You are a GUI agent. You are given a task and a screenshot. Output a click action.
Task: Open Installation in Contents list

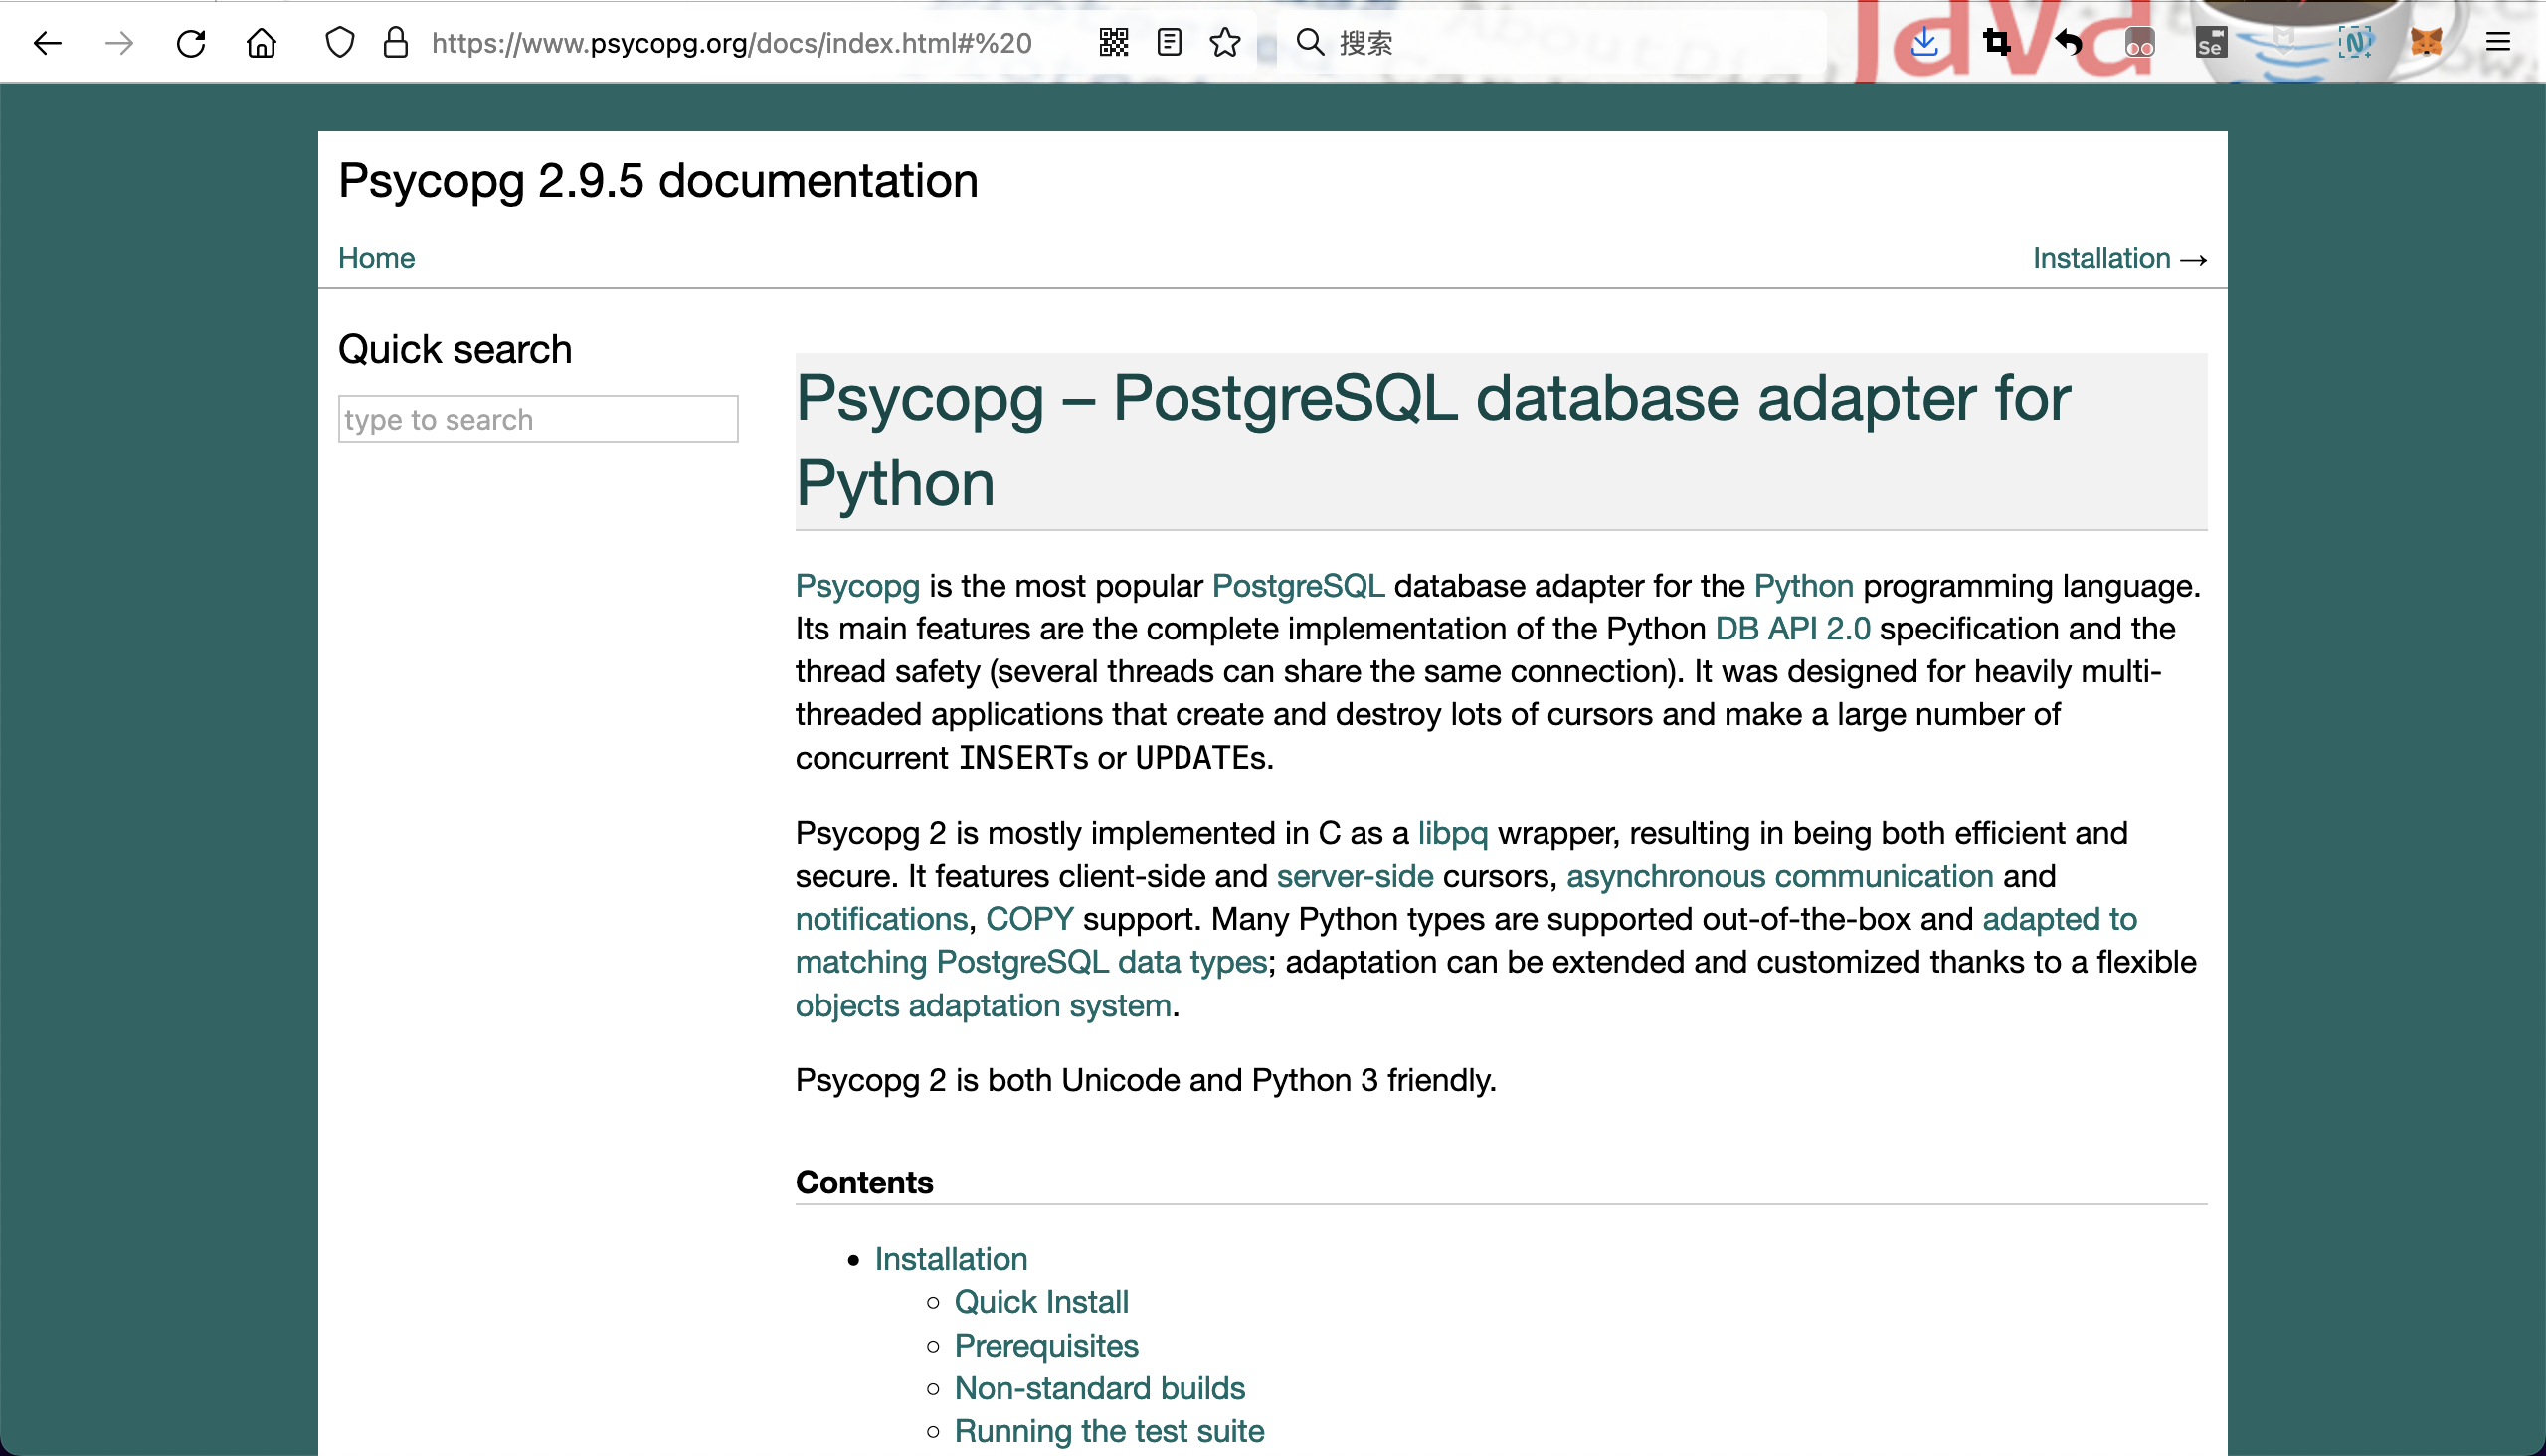coord(951,1259)
